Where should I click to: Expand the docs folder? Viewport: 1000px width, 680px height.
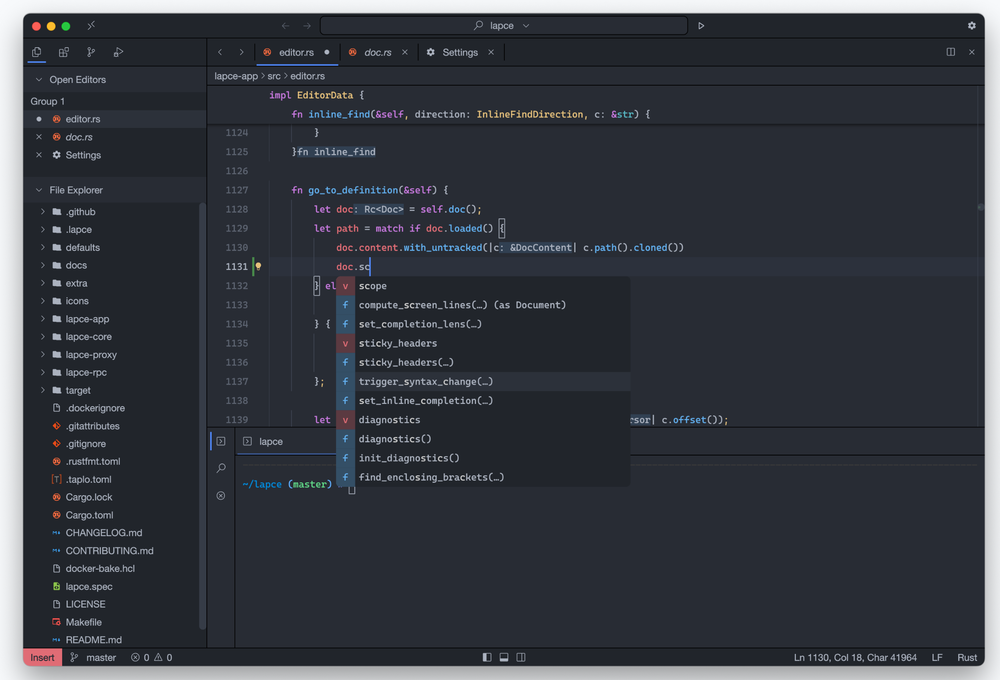click(x=43, y=265)
